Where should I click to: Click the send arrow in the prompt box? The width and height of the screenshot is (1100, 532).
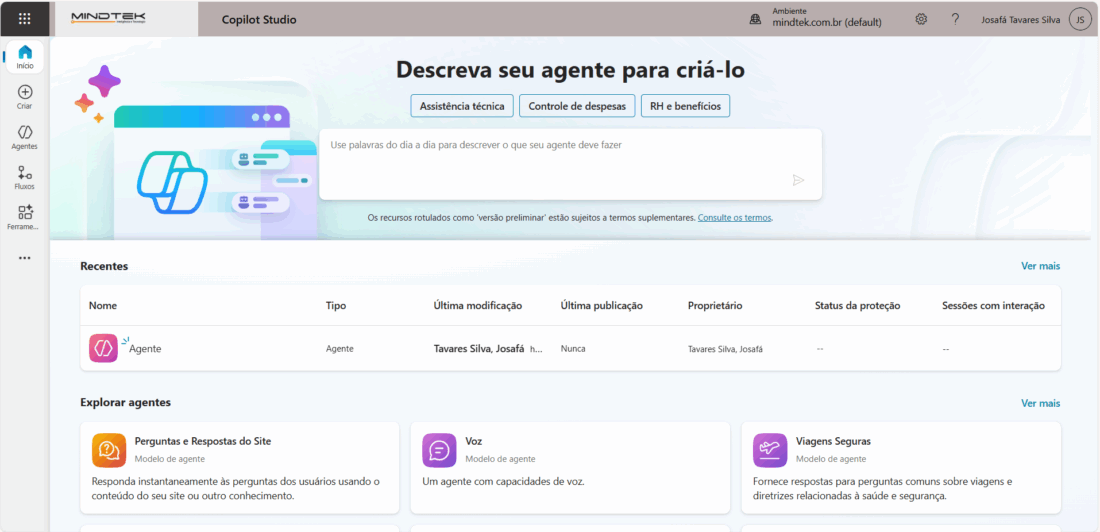click(798, 180)
